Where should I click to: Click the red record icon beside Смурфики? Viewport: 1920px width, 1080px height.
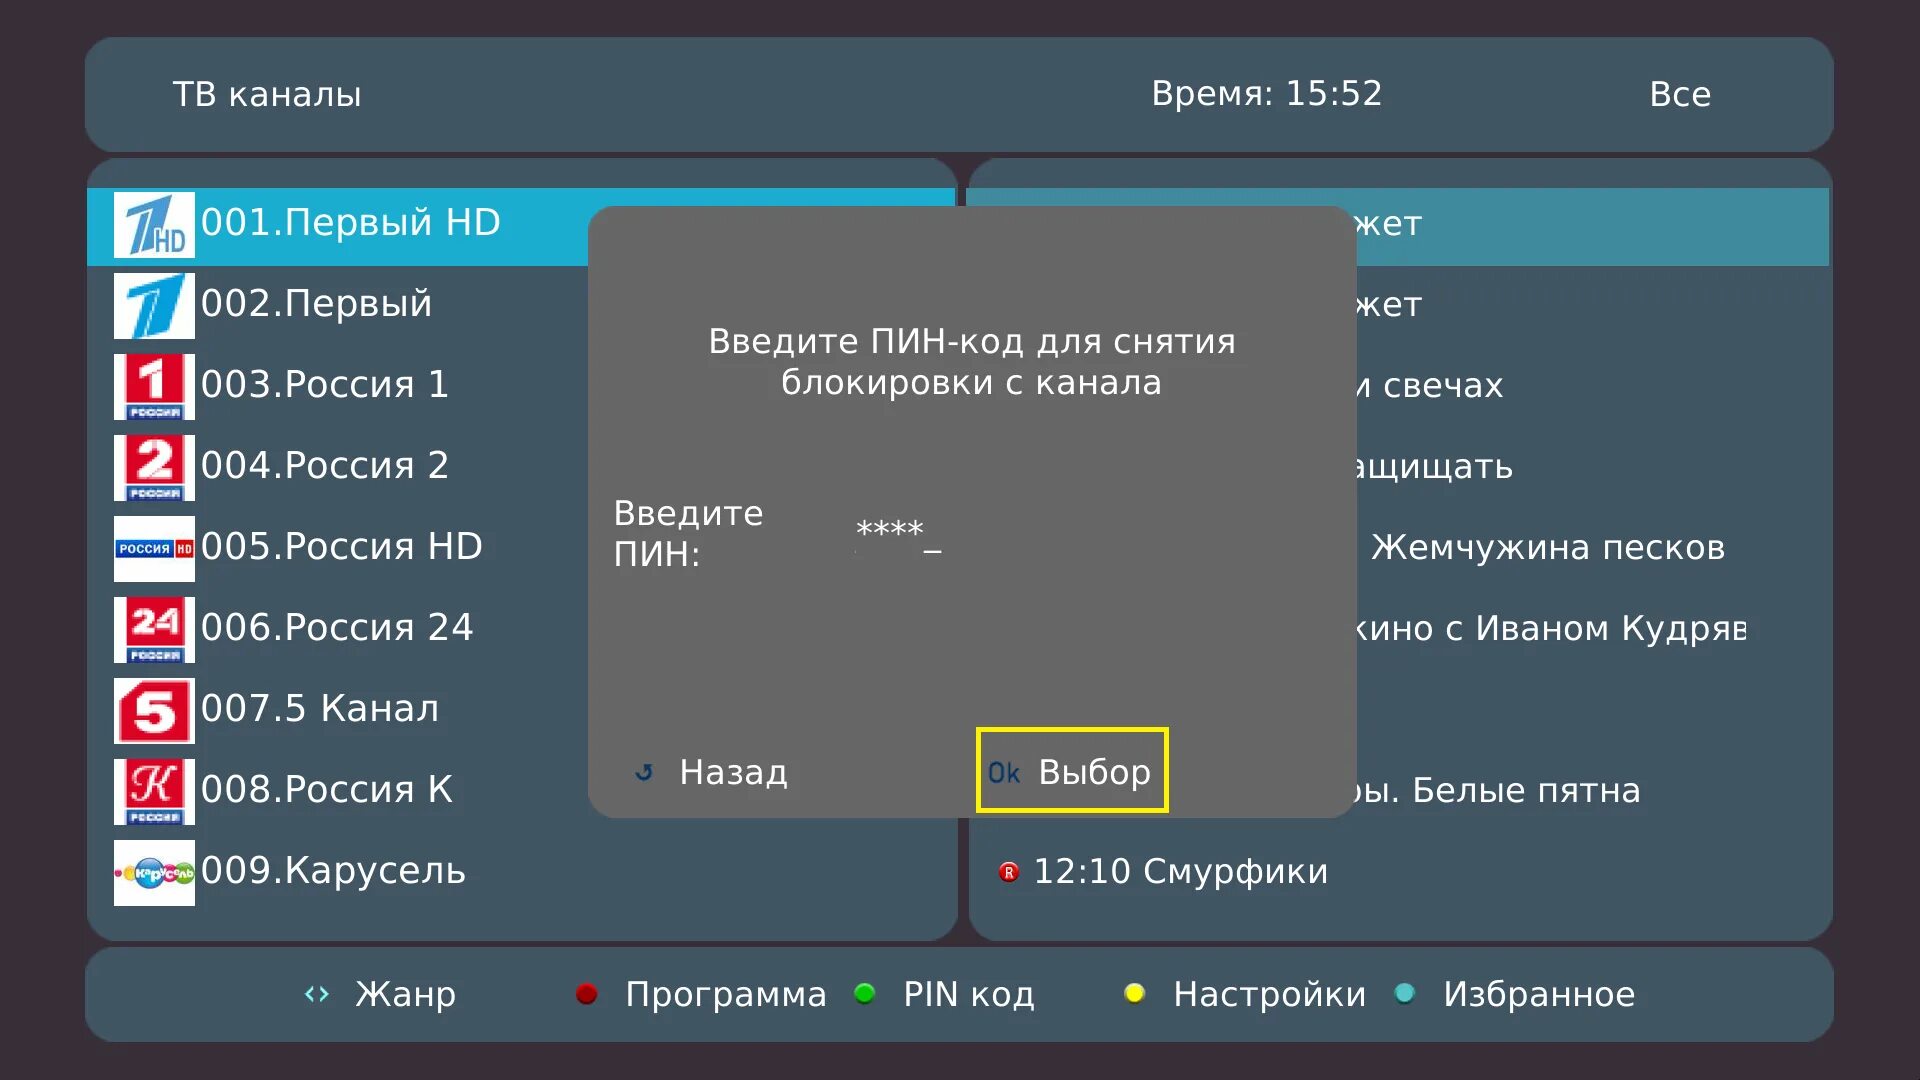pyautogui.click(x=1009, y=872)
